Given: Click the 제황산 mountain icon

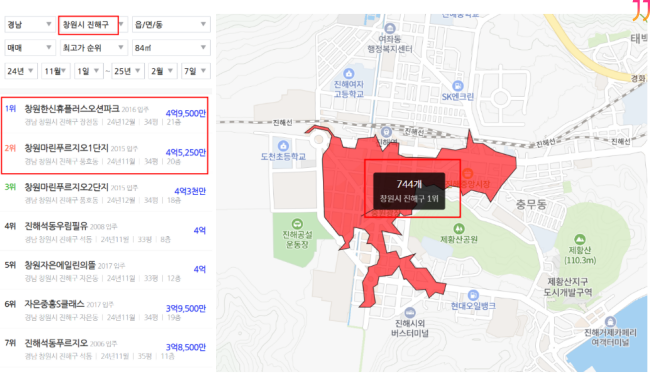Looking at the screenshot, I should tap(580, 239).
